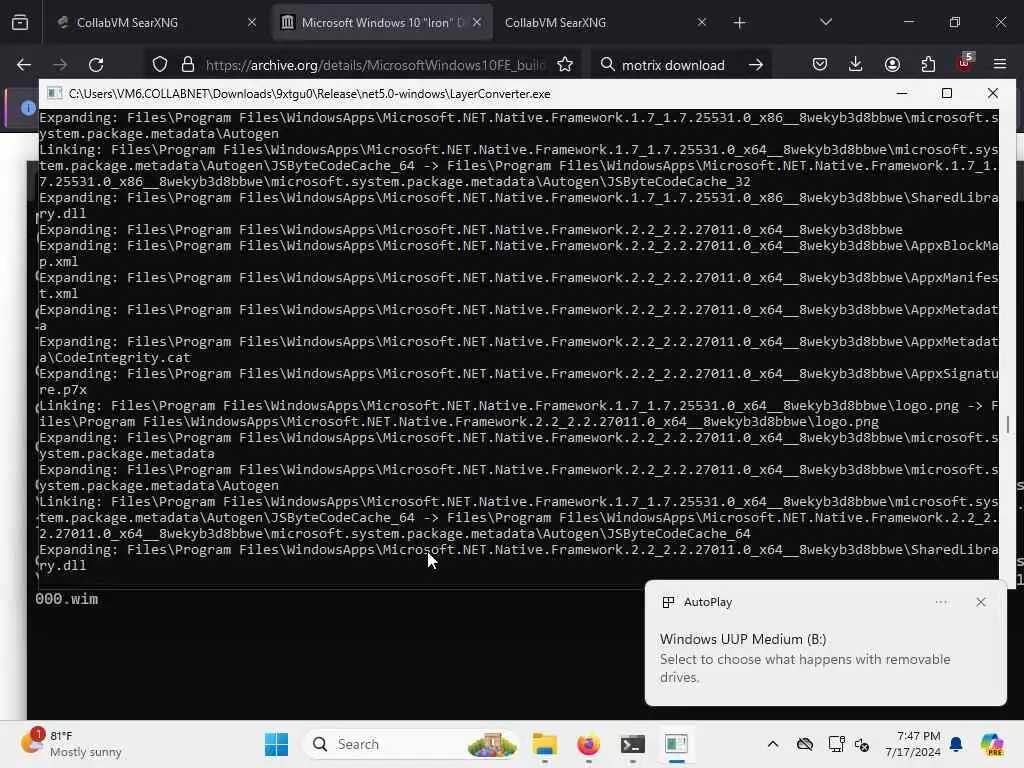The image size is (1024, 768).
Task: Open notification bell in taskbar
Action: coord(956,744)
